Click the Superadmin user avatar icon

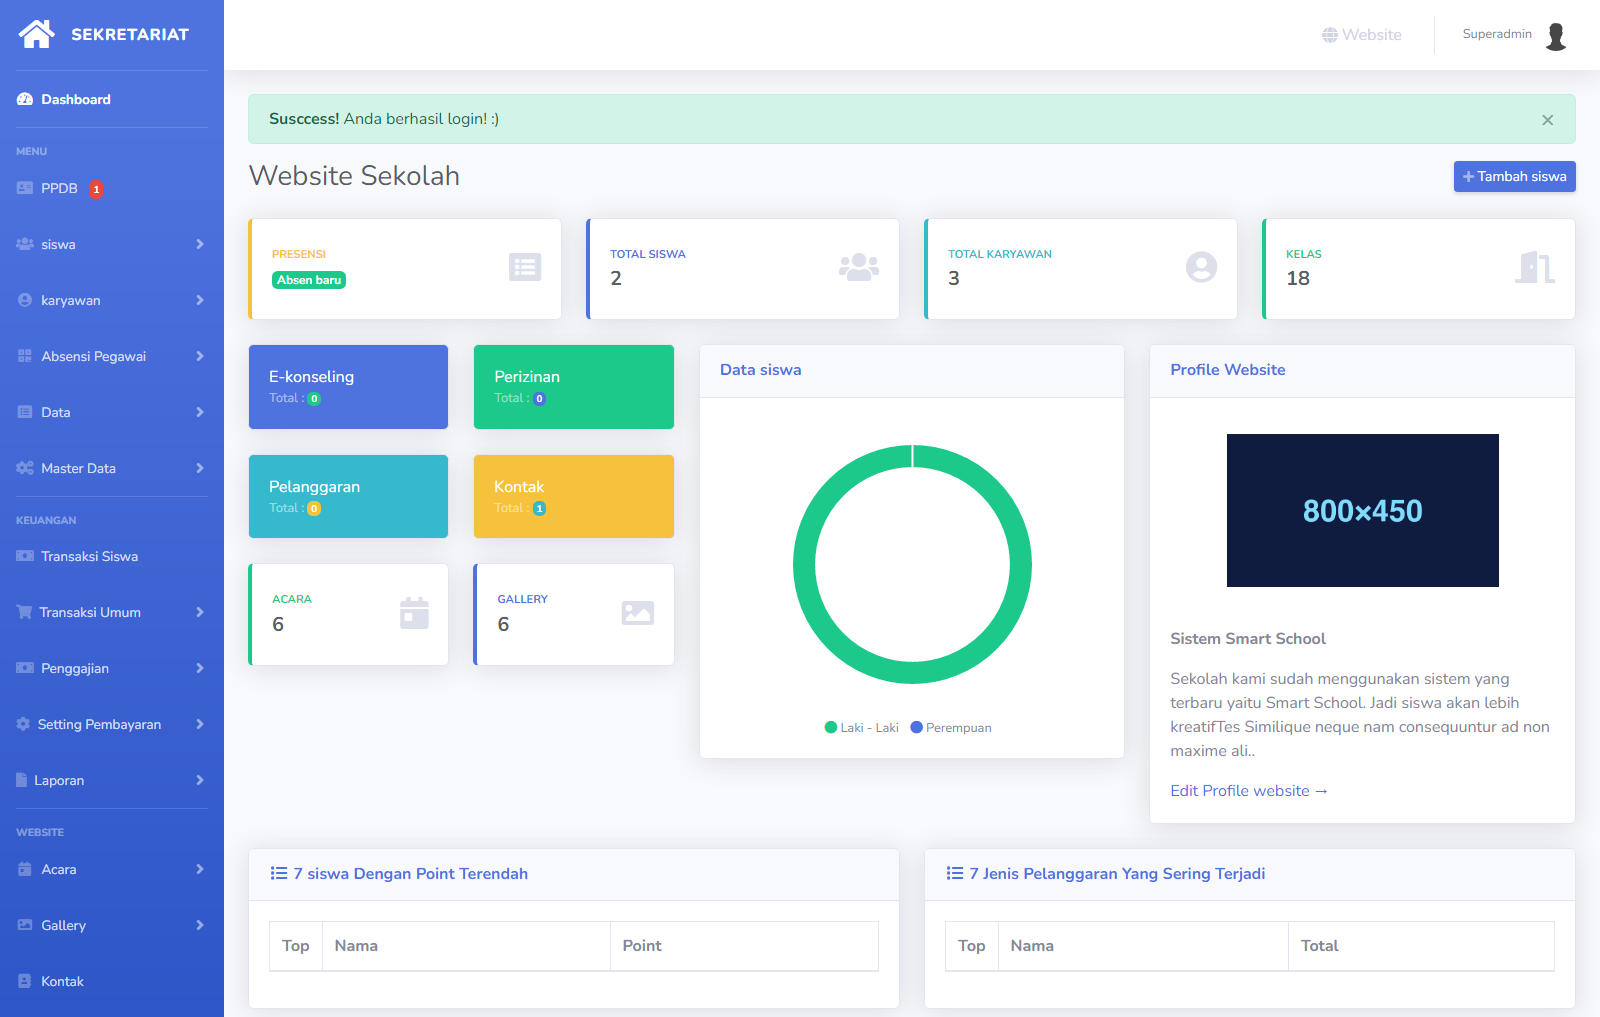[1556, 36]
